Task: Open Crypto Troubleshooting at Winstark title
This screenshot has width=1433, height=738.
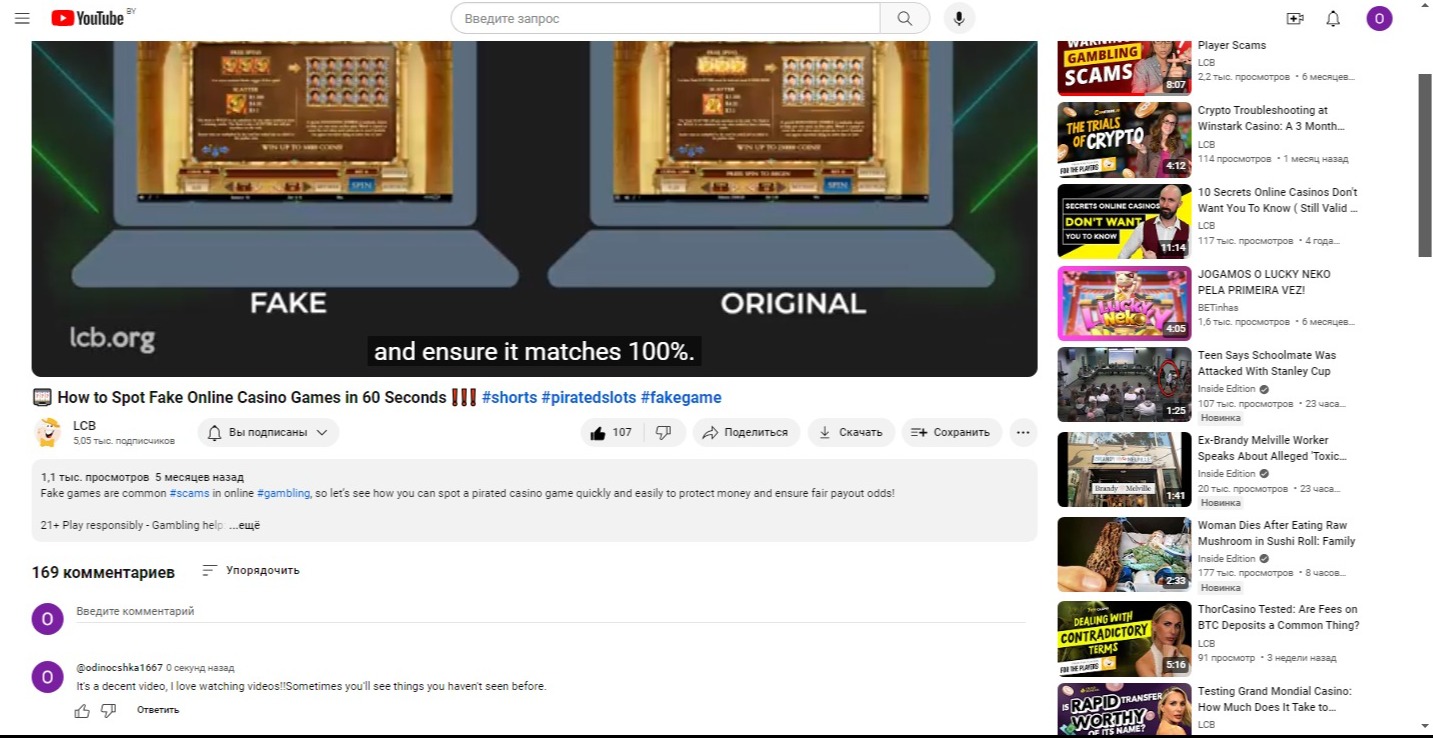Action: pyautogui.click(x=1271, y=118)
